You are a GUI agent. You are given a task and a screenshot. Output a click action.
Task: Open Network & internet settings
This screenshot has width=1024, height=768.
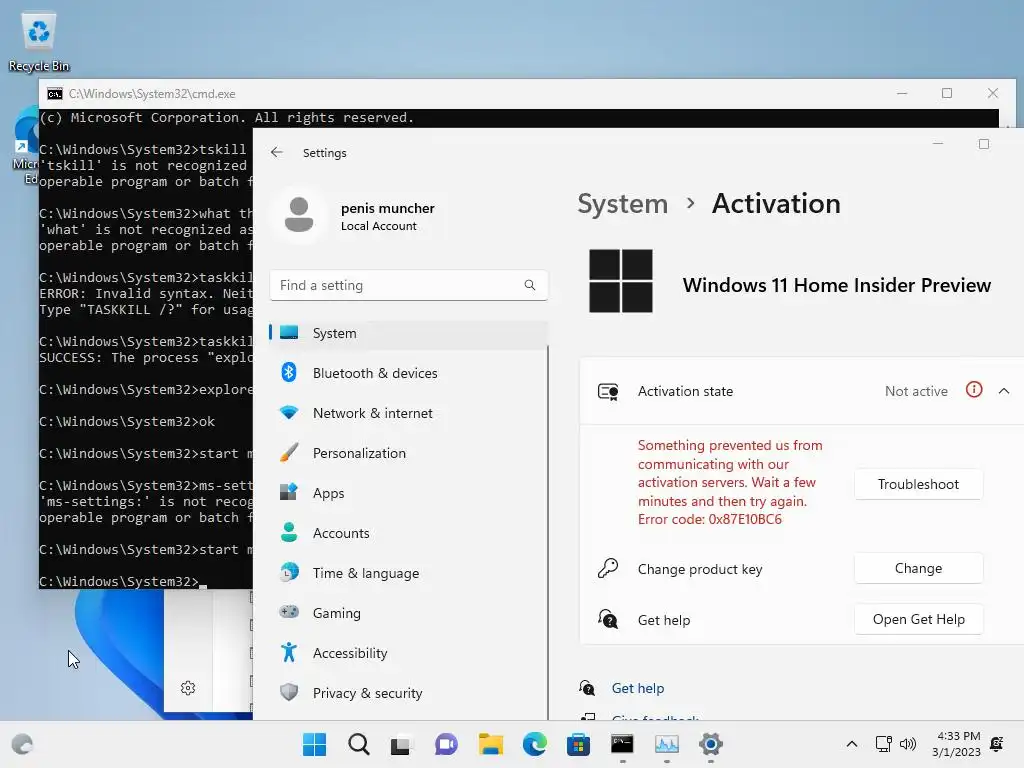[x=409, y=413]
